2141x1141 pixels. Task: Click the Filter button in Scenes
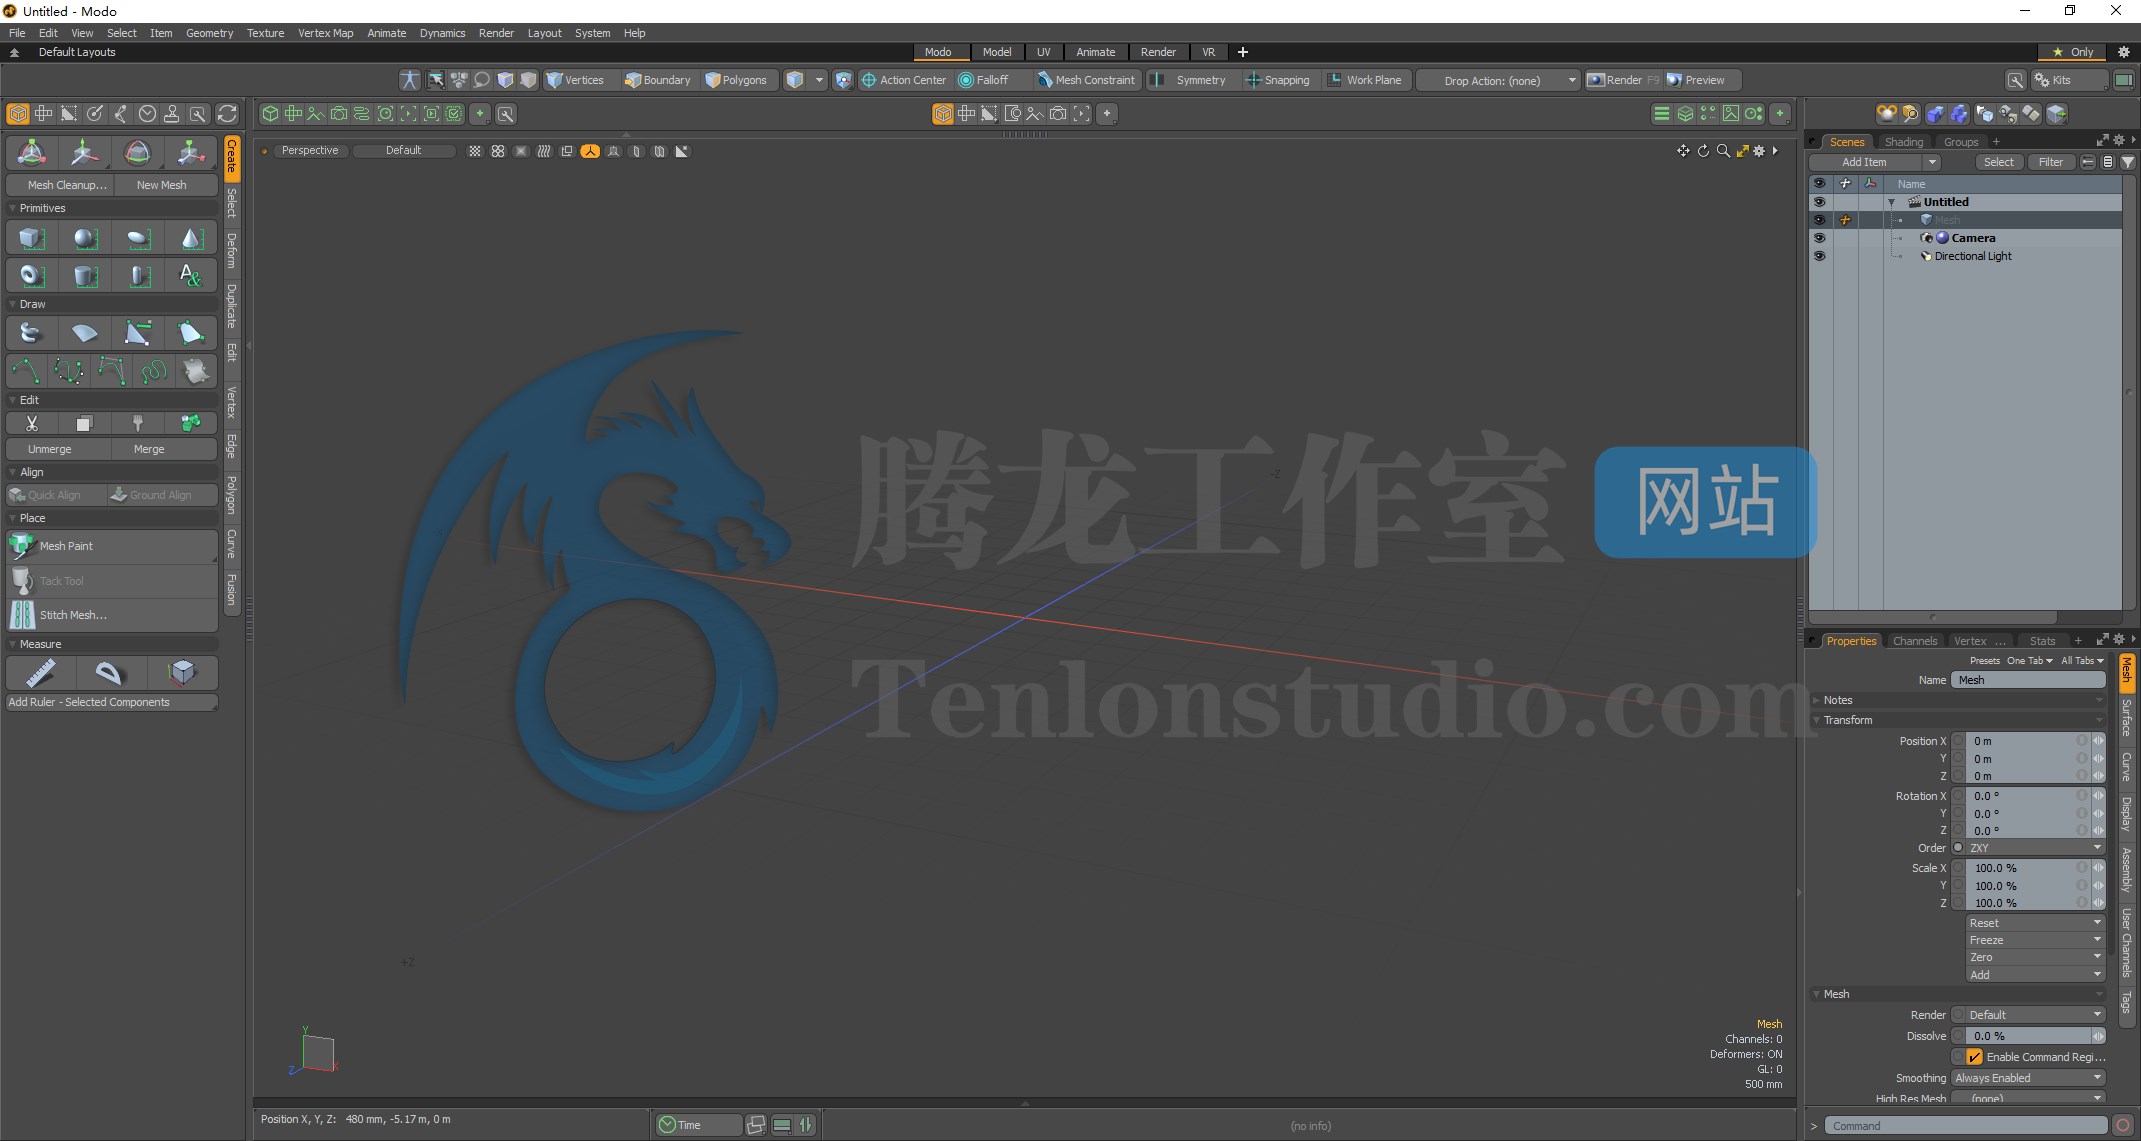(x=2050, y=162)
